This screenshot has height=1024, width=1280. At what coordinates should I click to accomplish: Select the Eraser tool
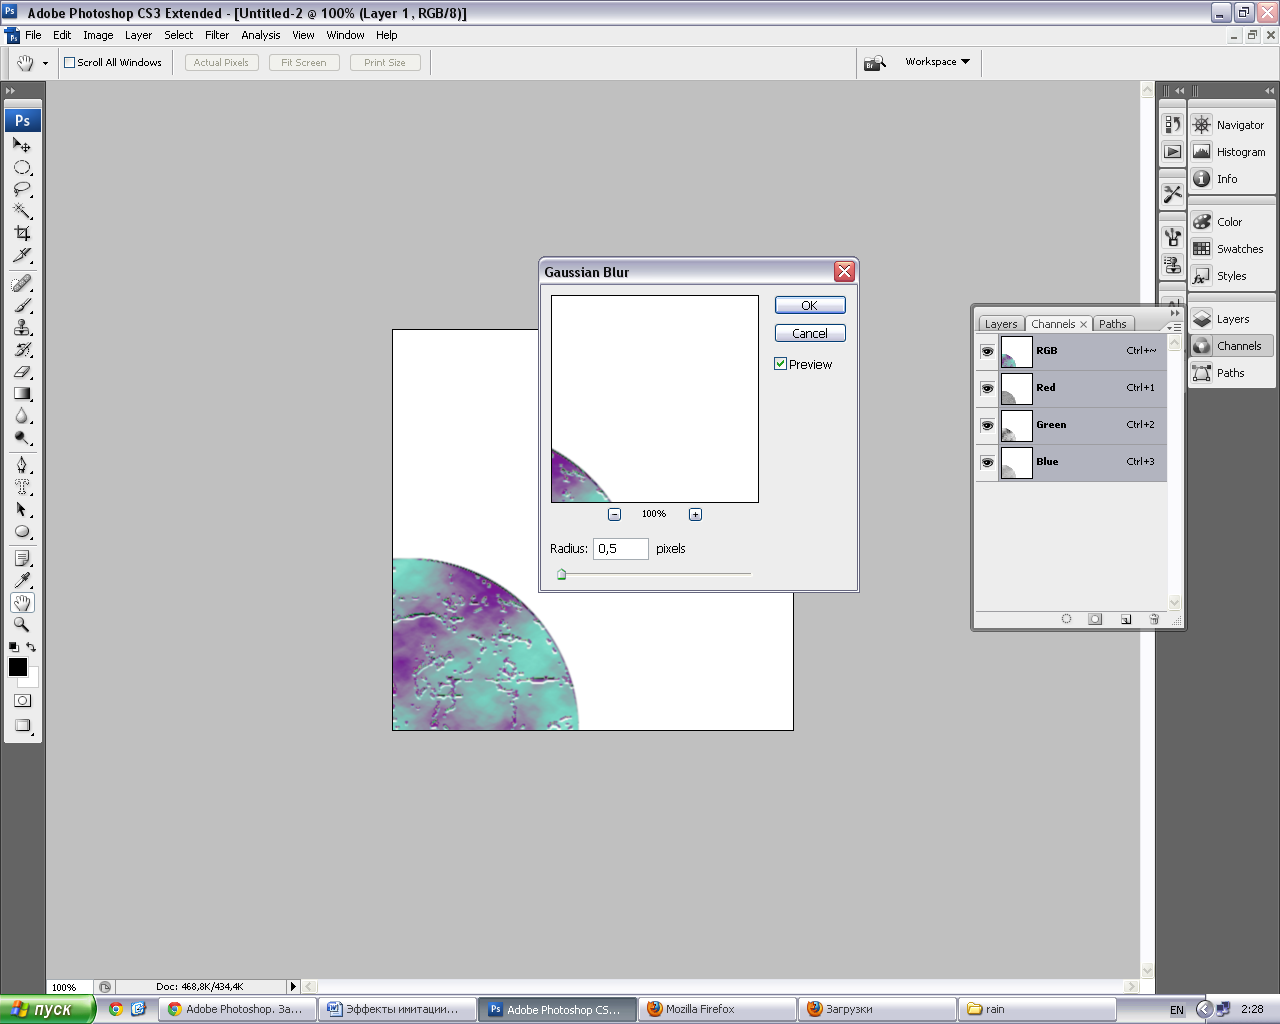[22, 372]
